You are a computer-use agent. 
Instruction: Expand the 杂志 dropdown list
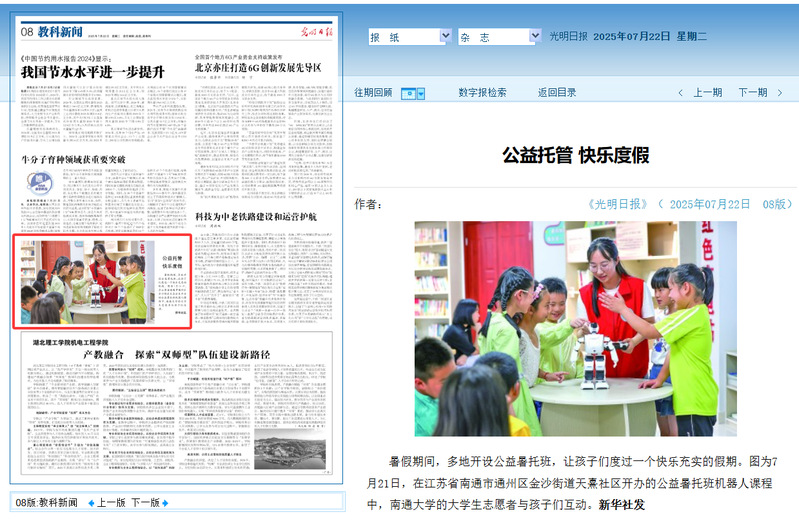coord(534,36)
